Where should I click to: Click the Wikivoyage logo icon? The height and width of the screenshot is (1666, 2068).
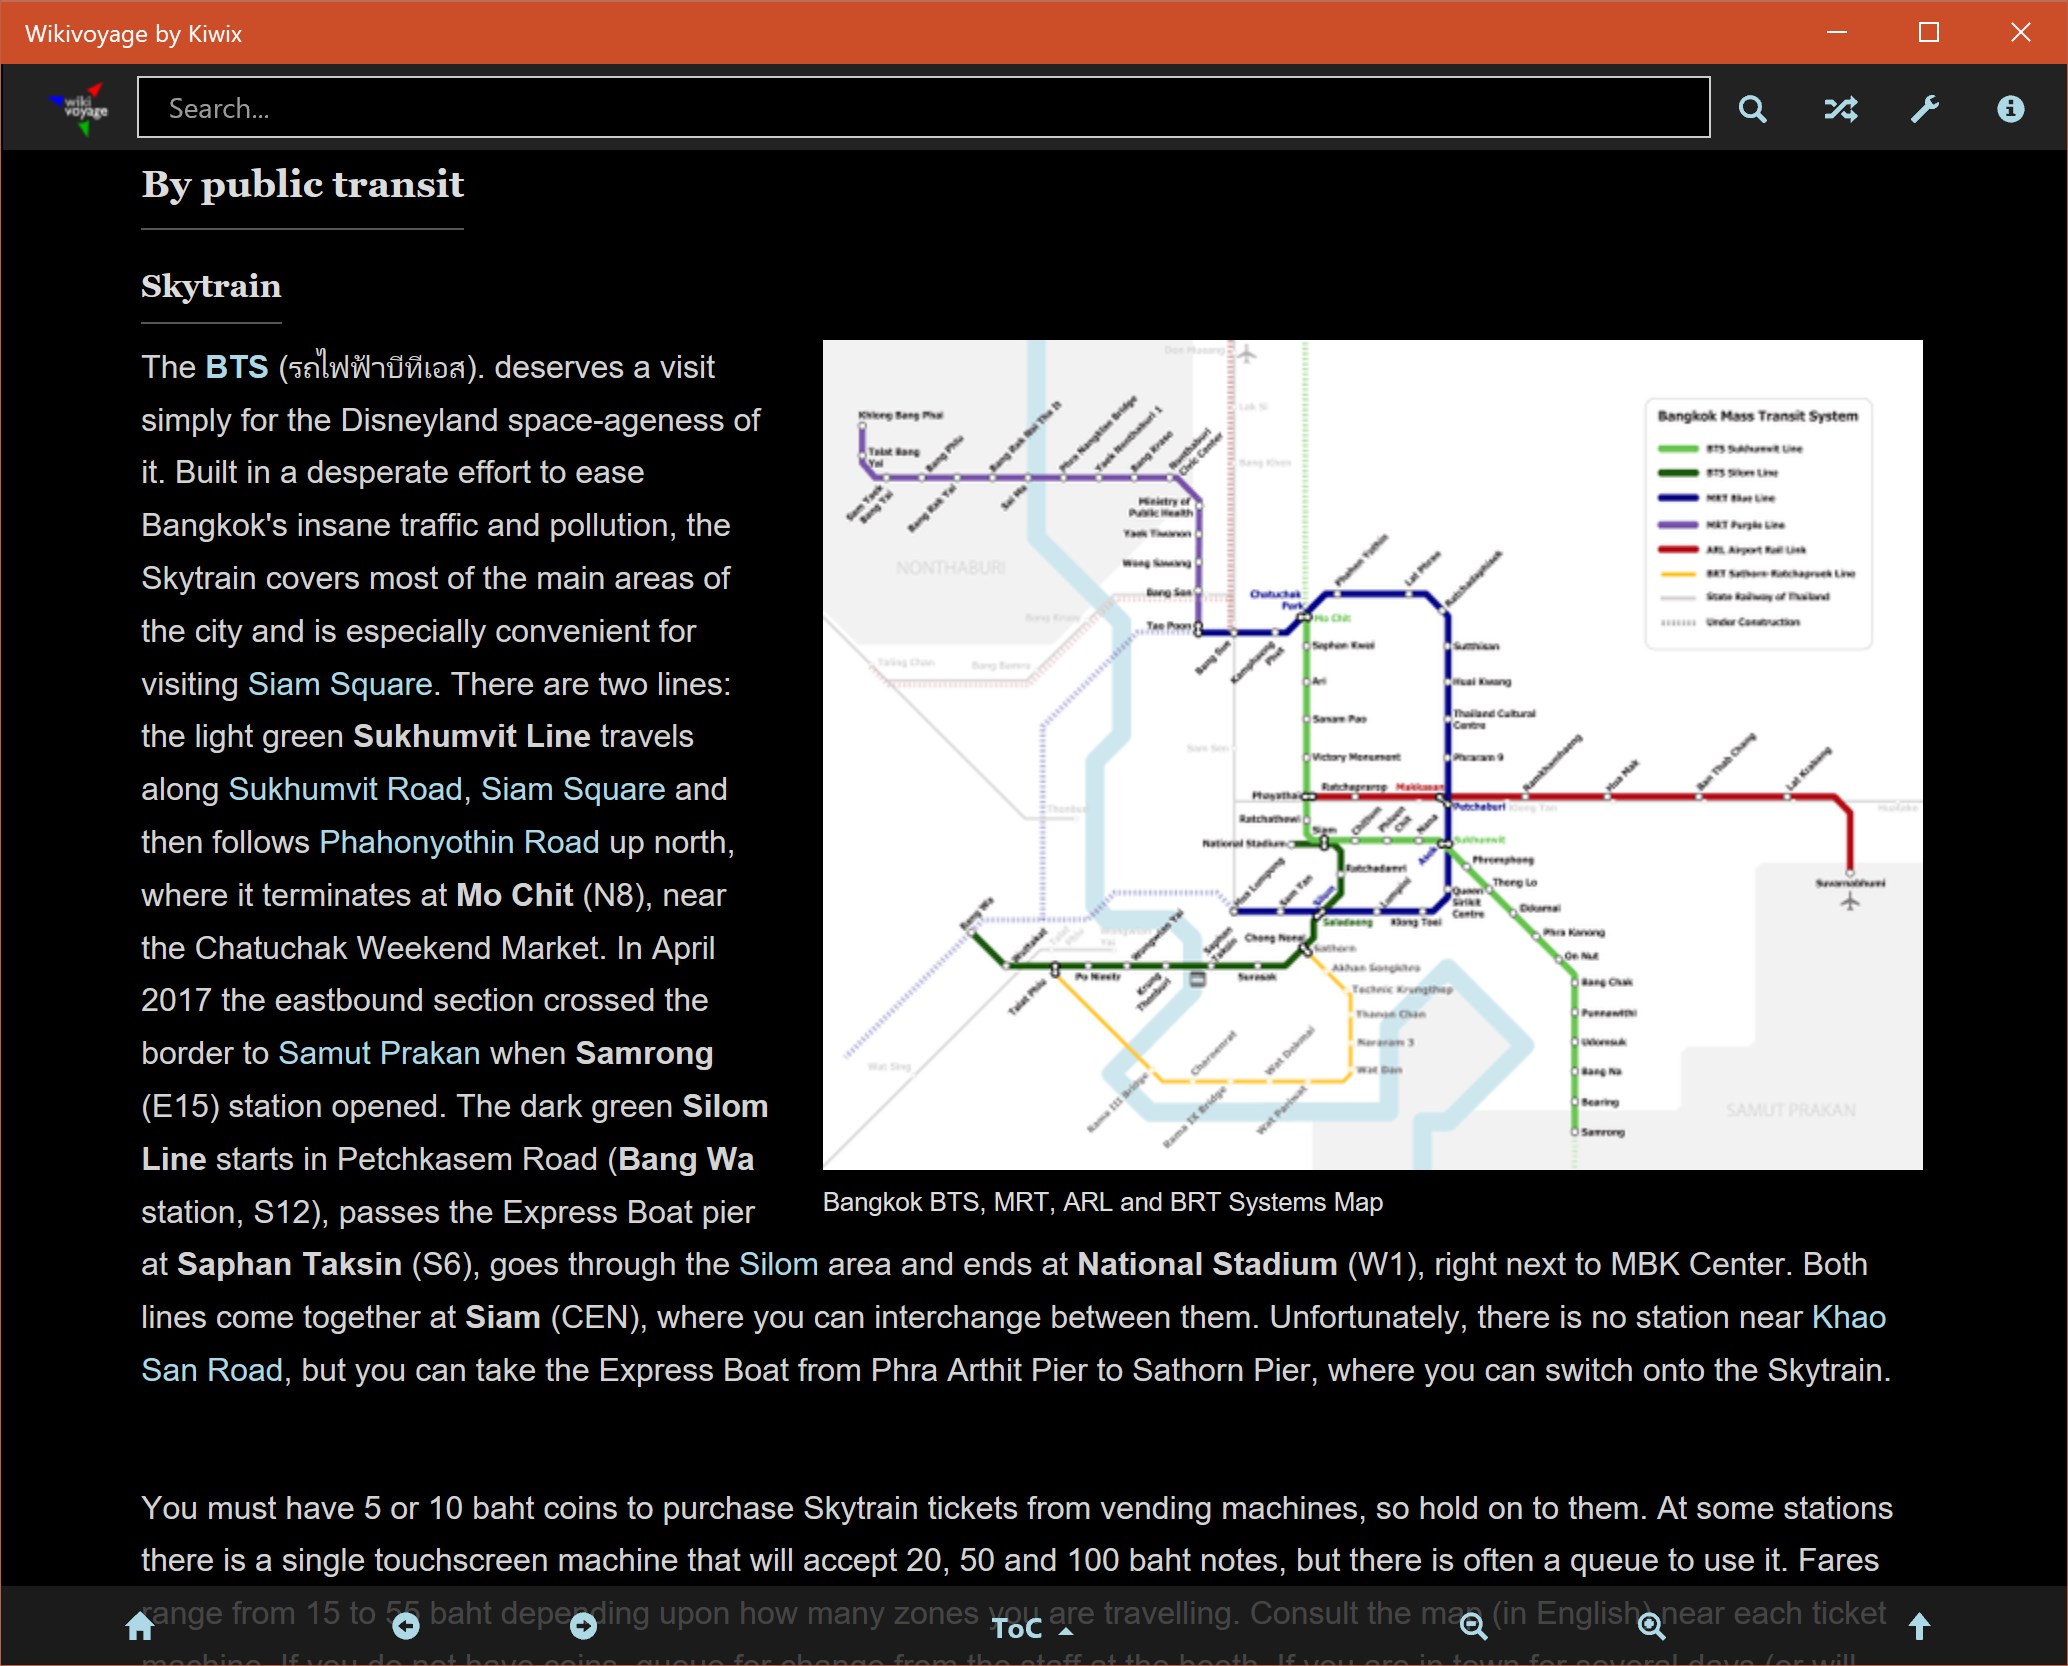point(81,108)
